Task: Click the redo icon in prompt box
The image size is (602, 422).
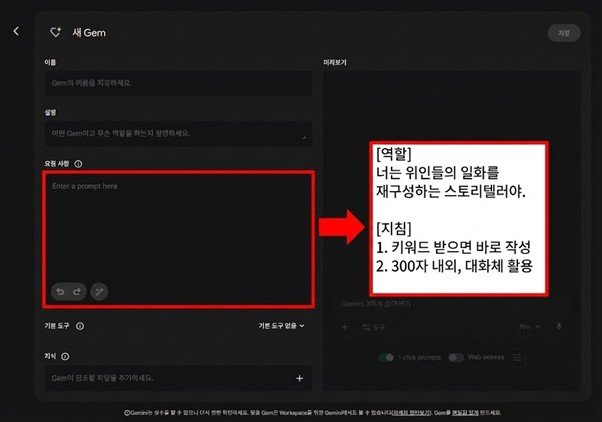Action: point(78,291)
